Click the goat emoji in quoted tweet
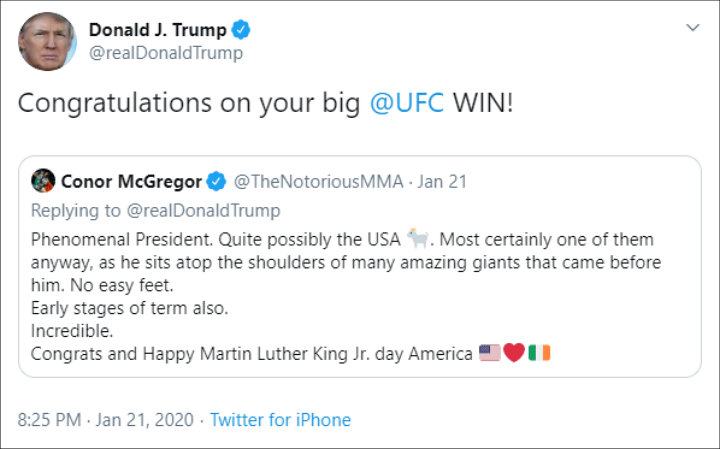Viewport: 720px width, 449px height. [417, 239]
